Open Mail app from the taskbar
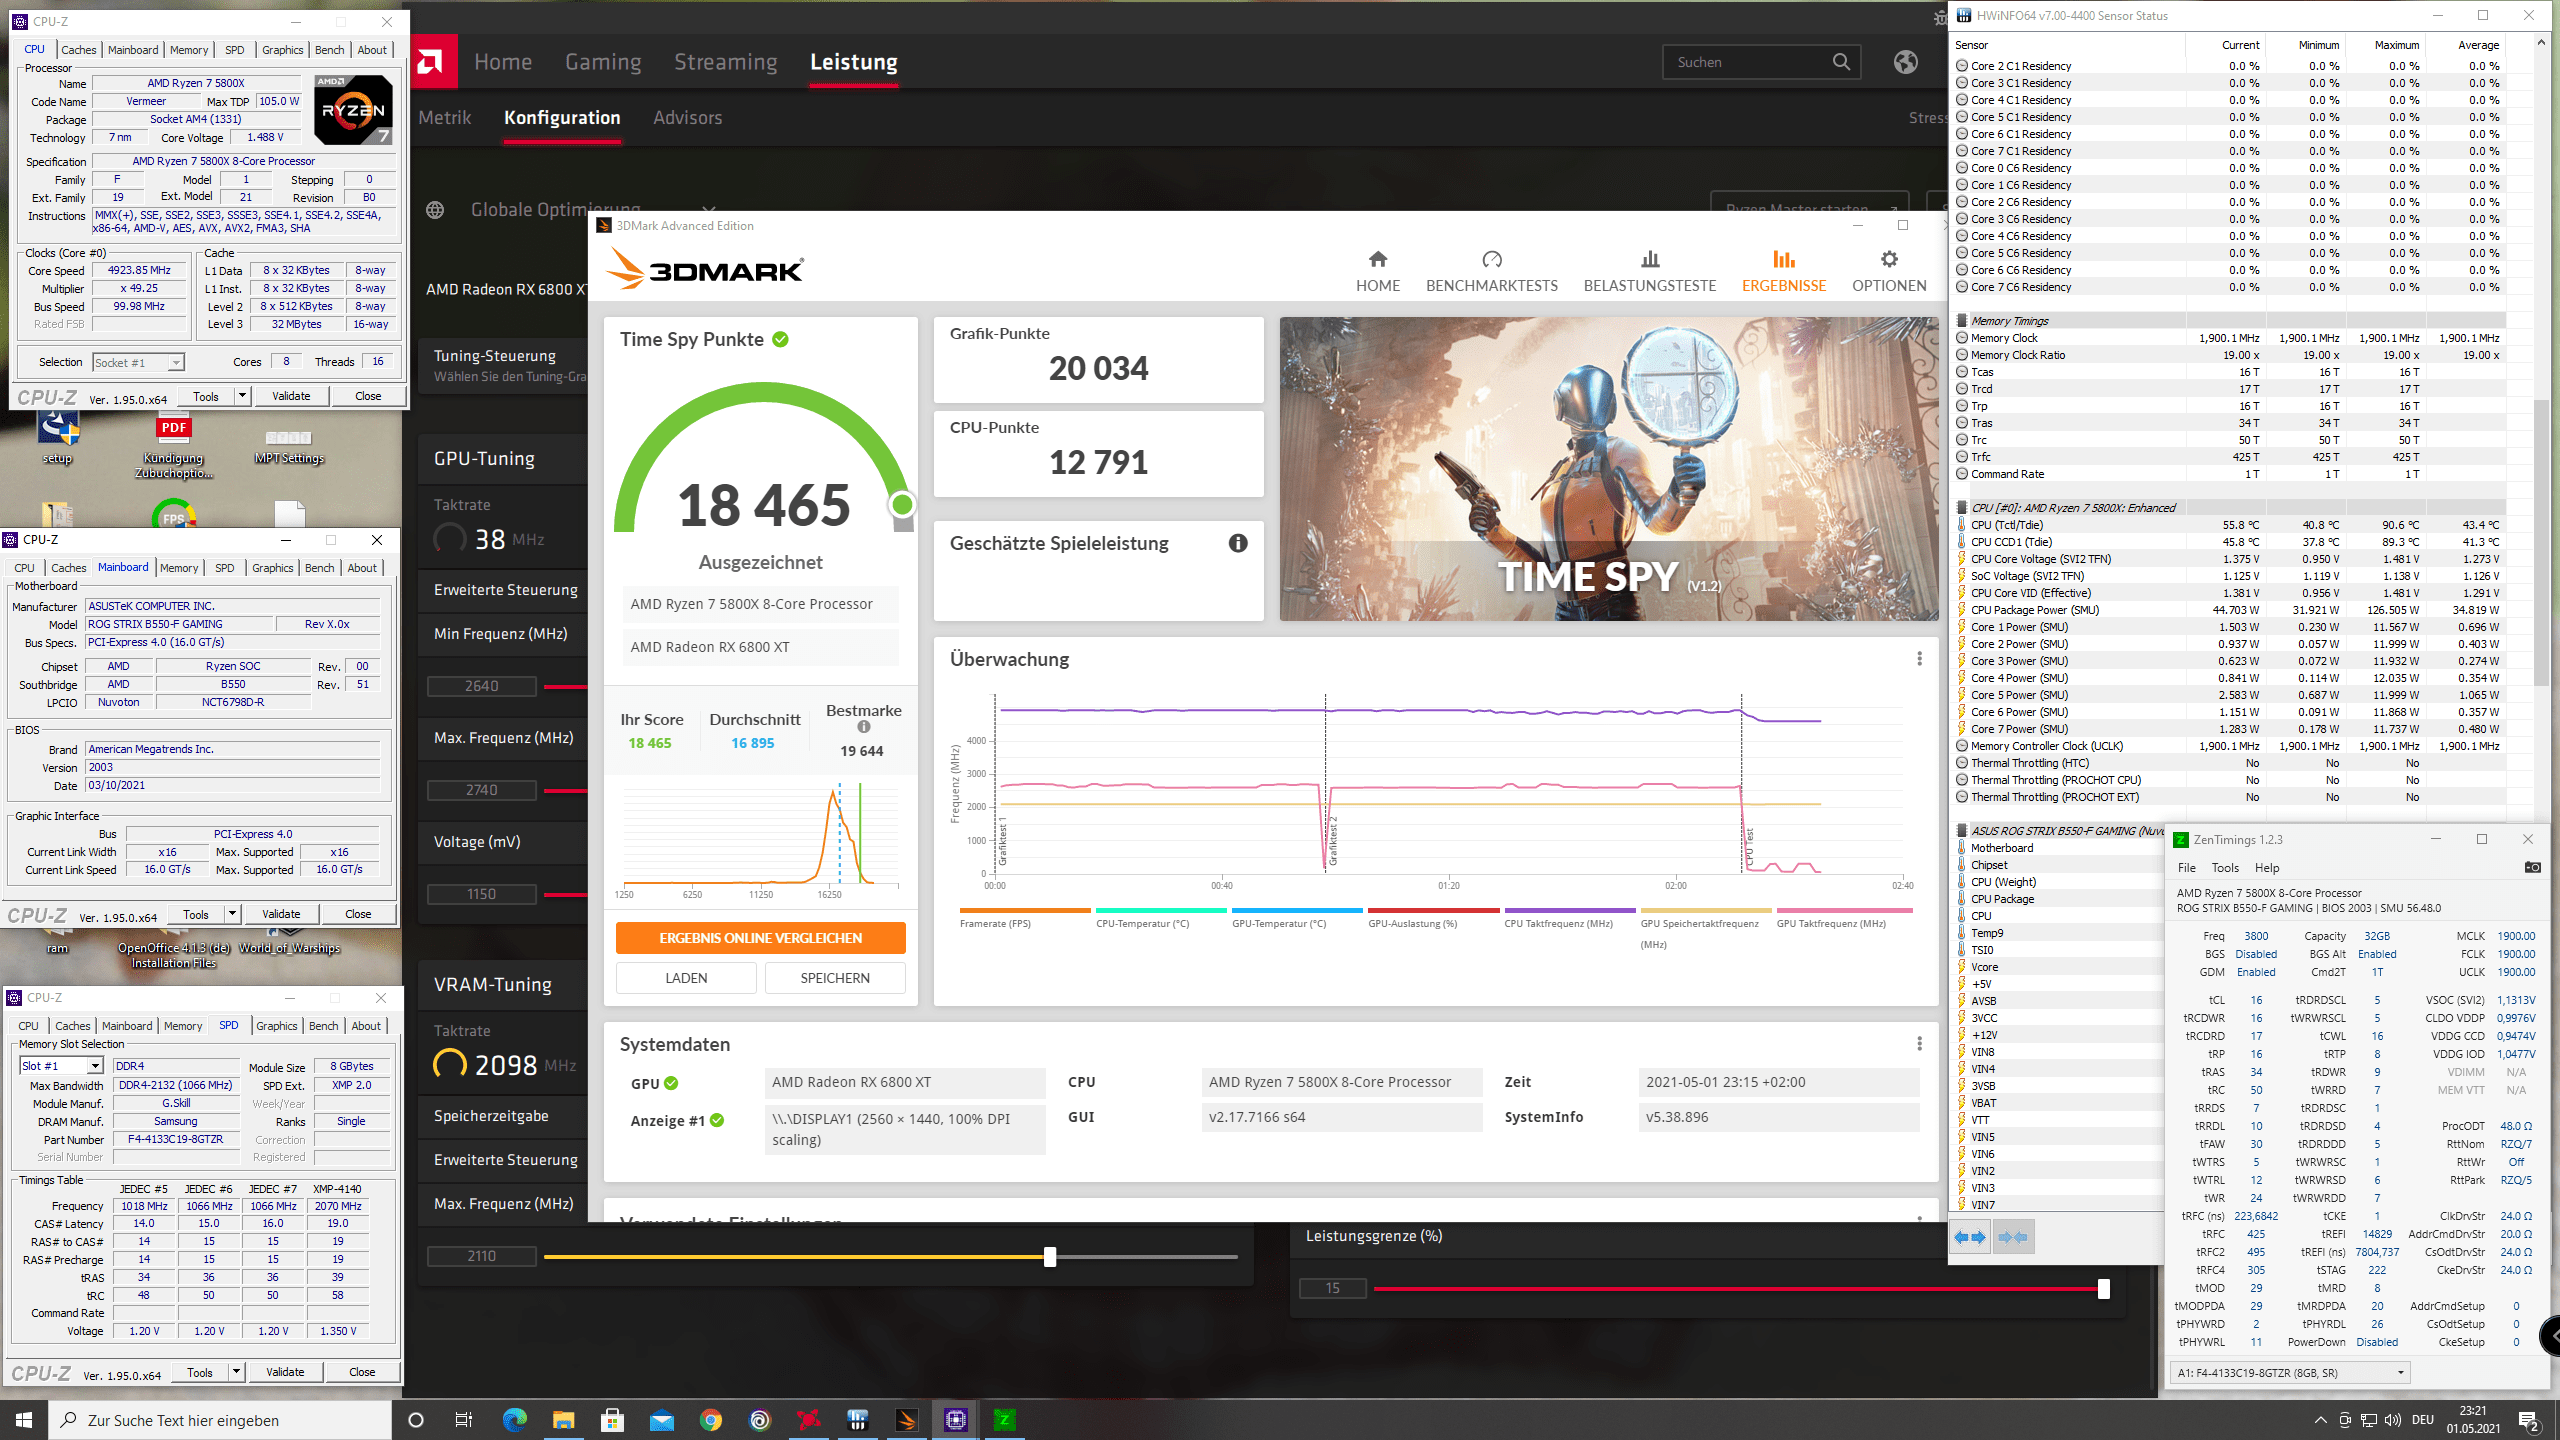This screenshot has height=1440, width=2560. 661,1420
